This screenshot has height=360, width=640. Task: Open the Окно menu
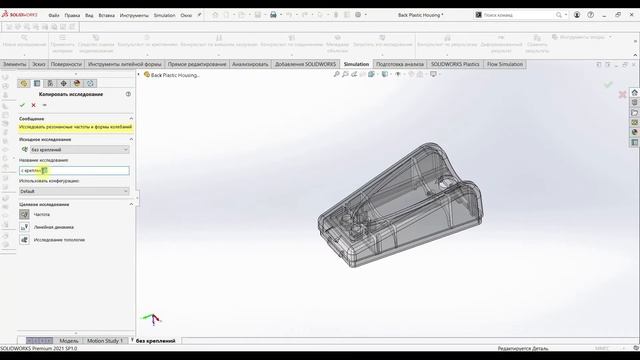pyautogui.click(x=186, y=15)
